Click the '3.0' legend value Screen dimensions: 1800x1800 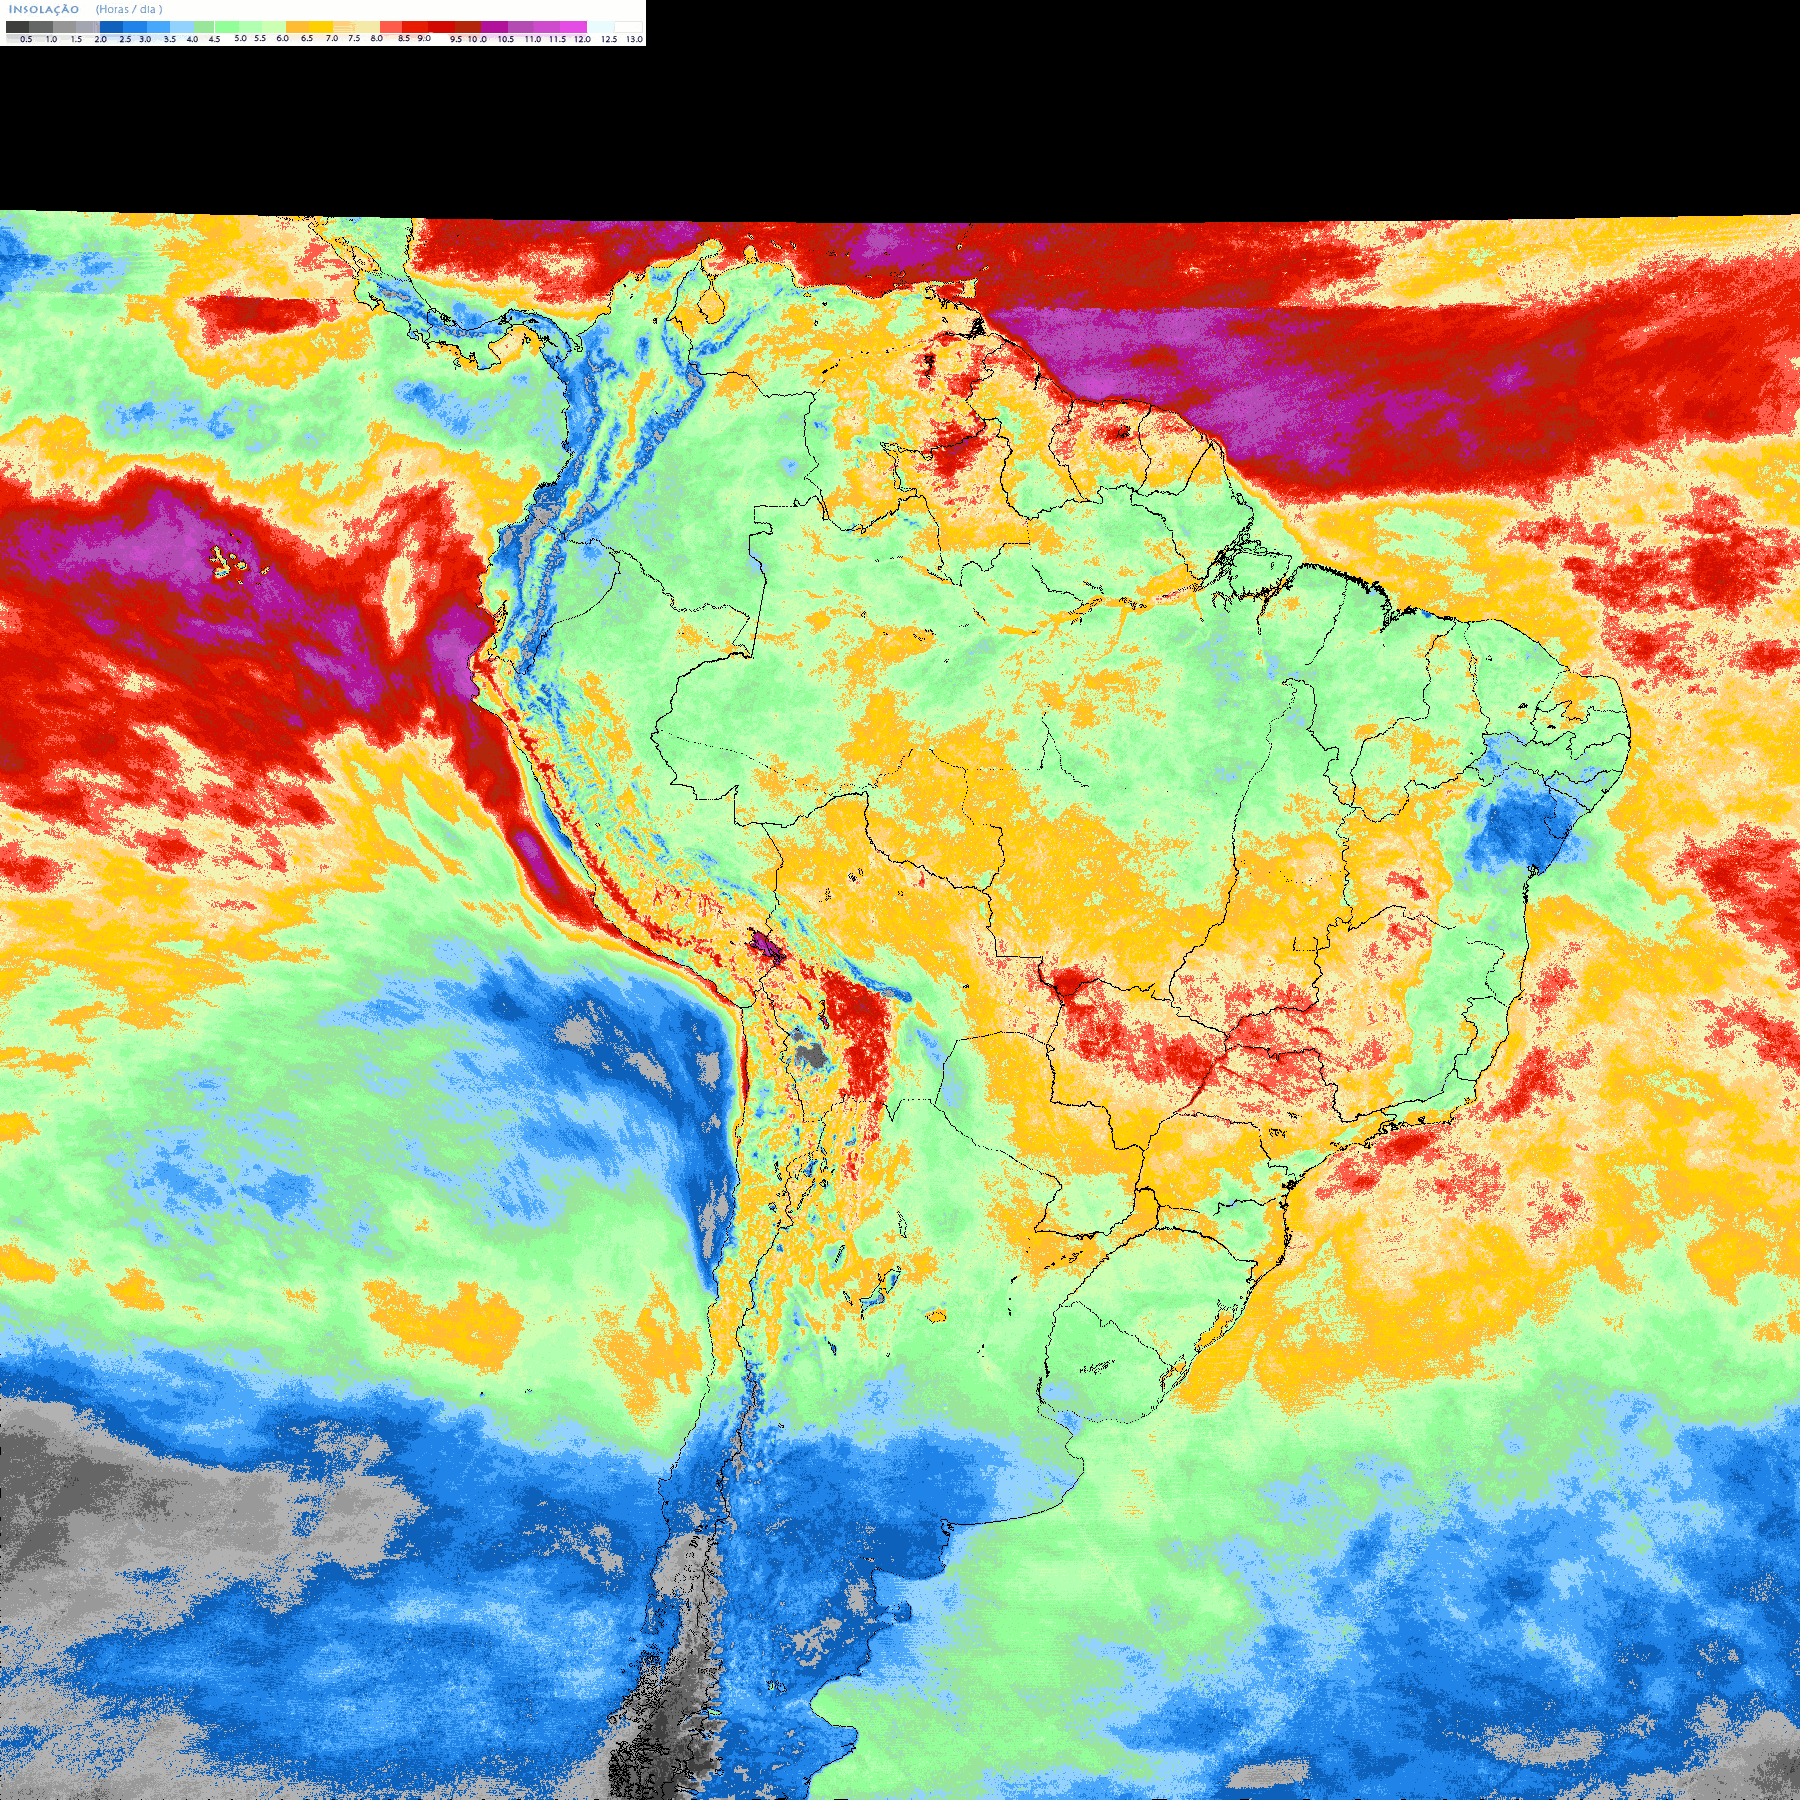[x=145, y=39]
